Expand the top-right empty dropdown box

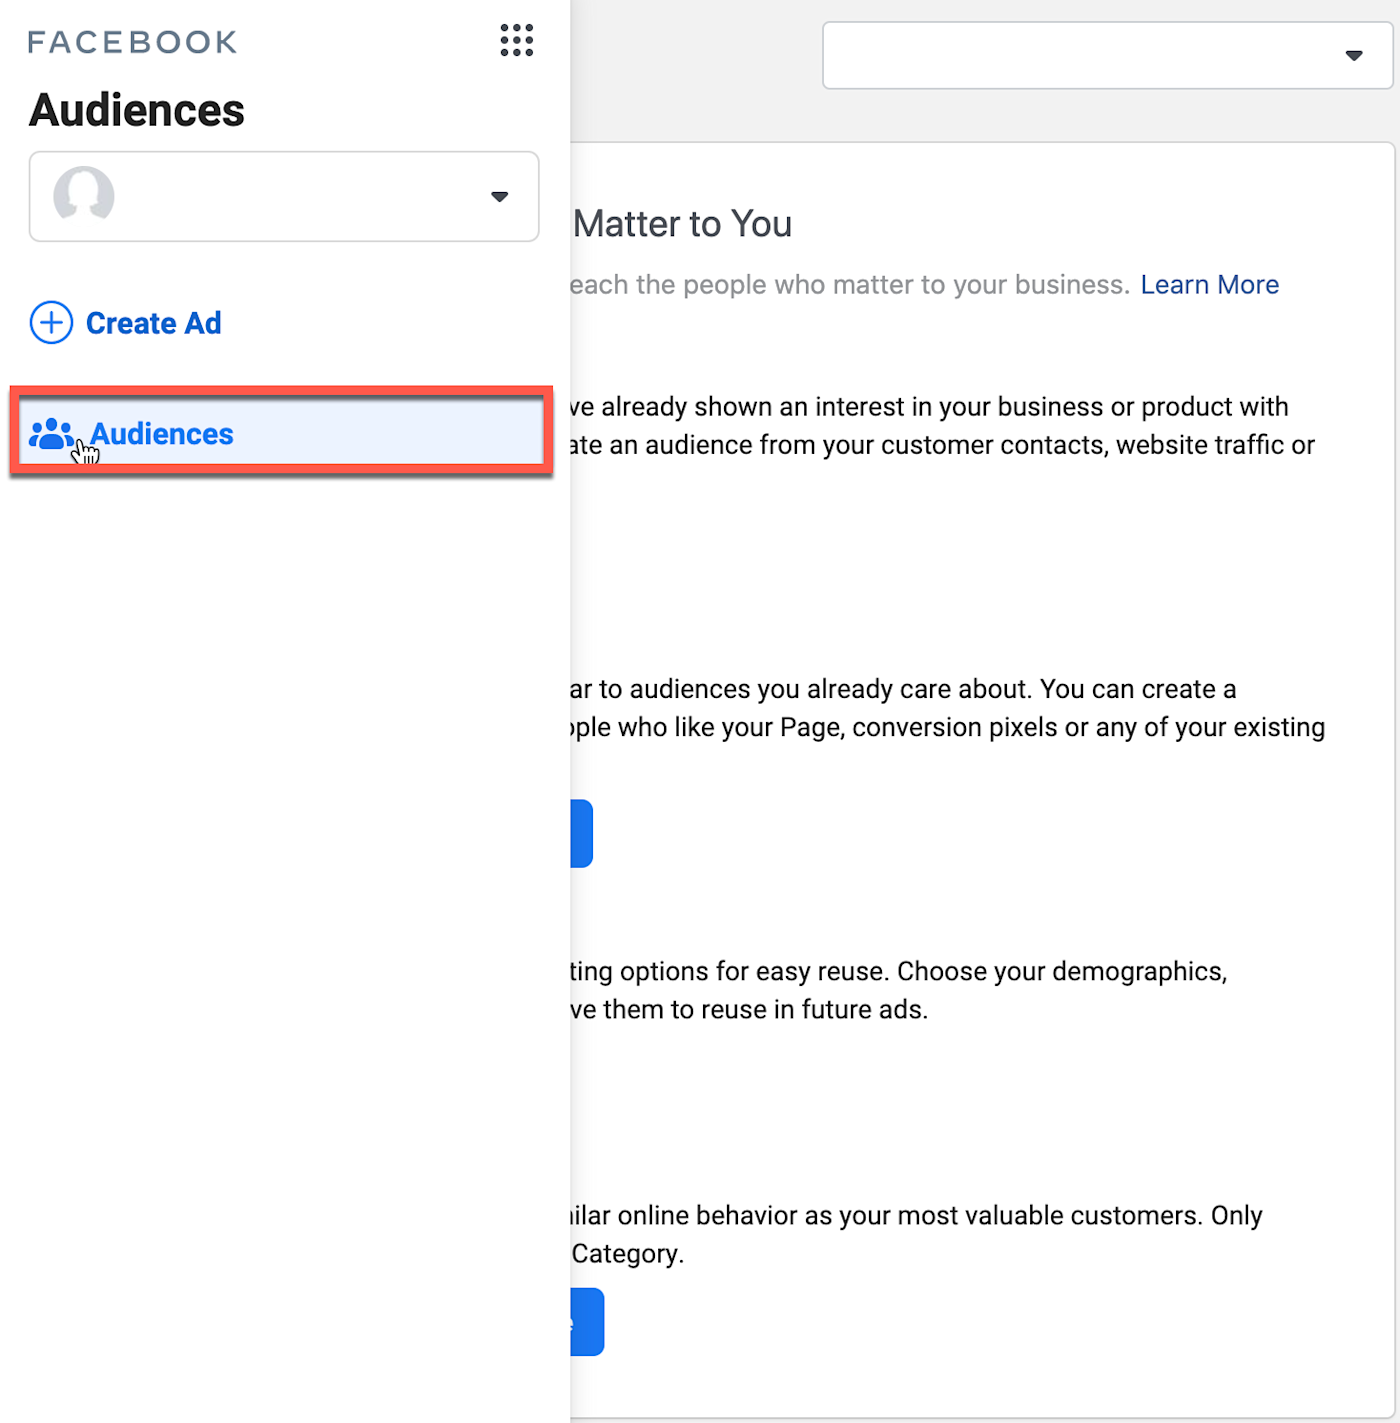click(x=1107, y=56)
